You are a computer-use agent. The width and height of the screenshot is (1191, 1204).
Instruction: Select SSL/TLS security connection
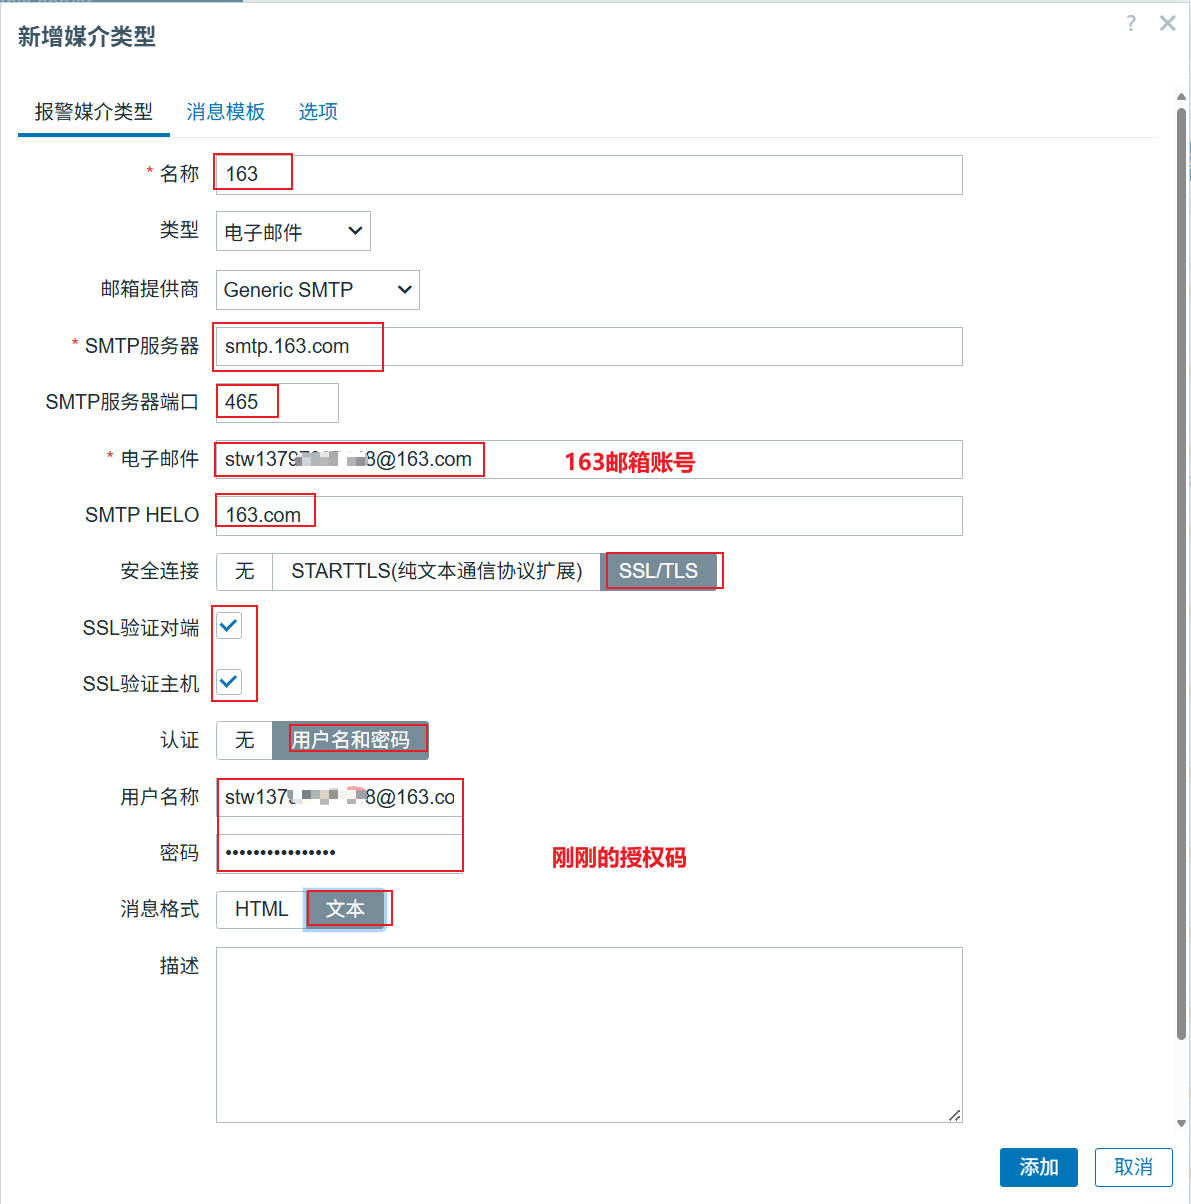click(x=658, y=571)
